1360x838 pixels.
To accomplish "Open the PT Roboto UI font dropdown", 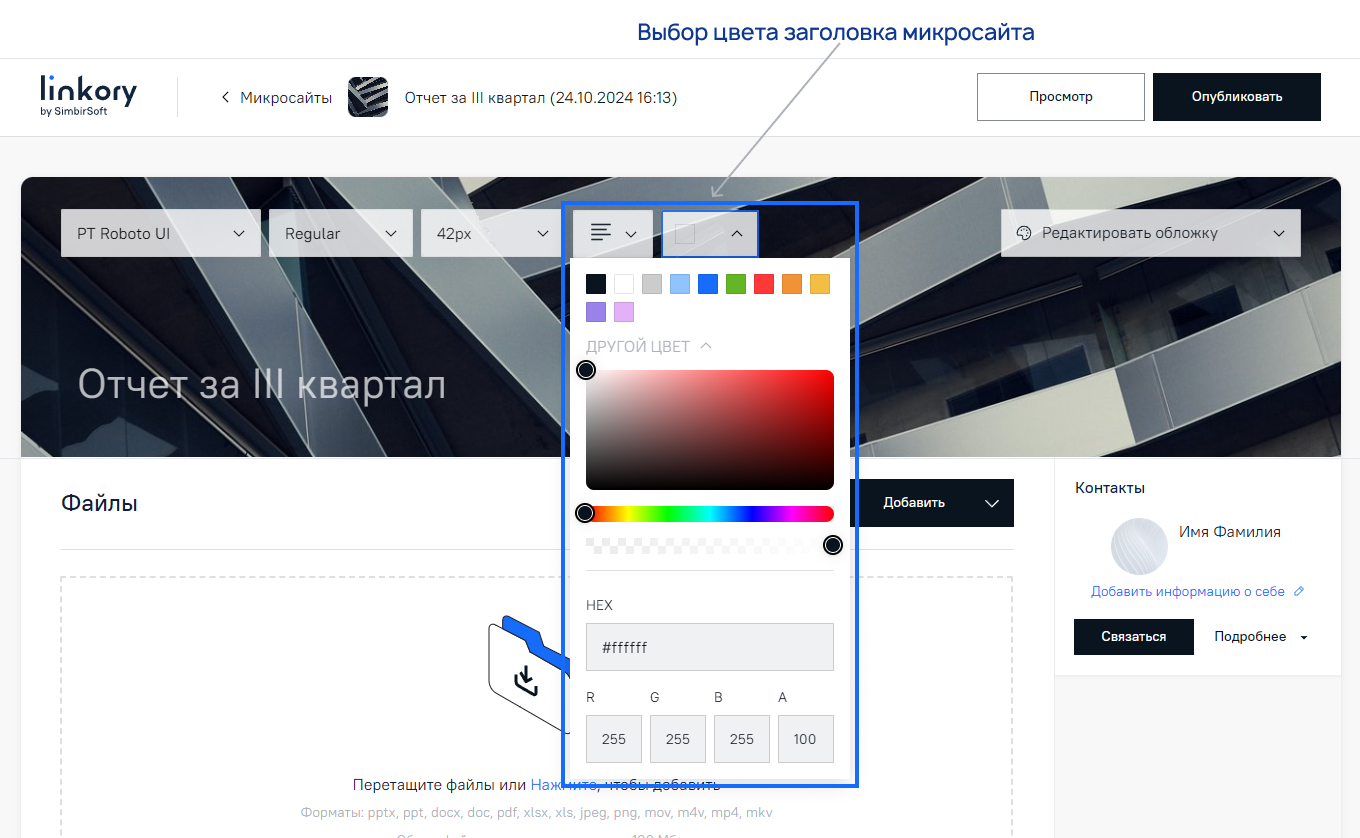I will (x=160, y=232).
